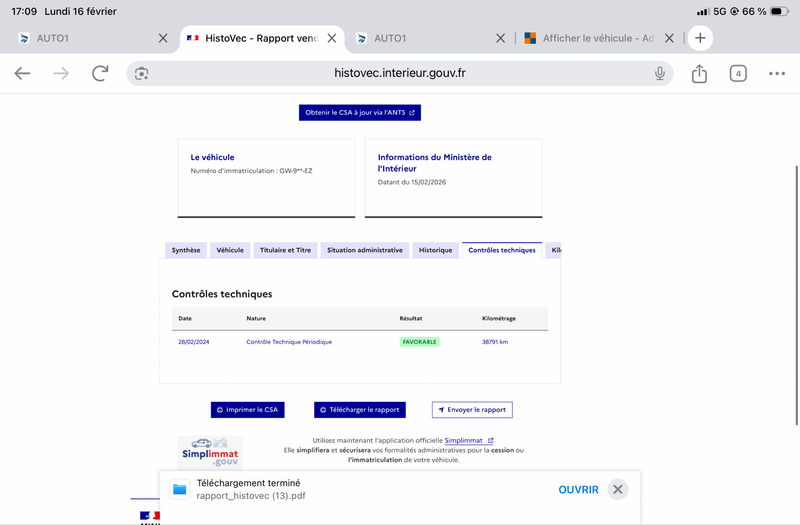The width and height of the screenshot is (800, 525).
Task: Close the first AUTO1 tab
Action: (163, 38)
